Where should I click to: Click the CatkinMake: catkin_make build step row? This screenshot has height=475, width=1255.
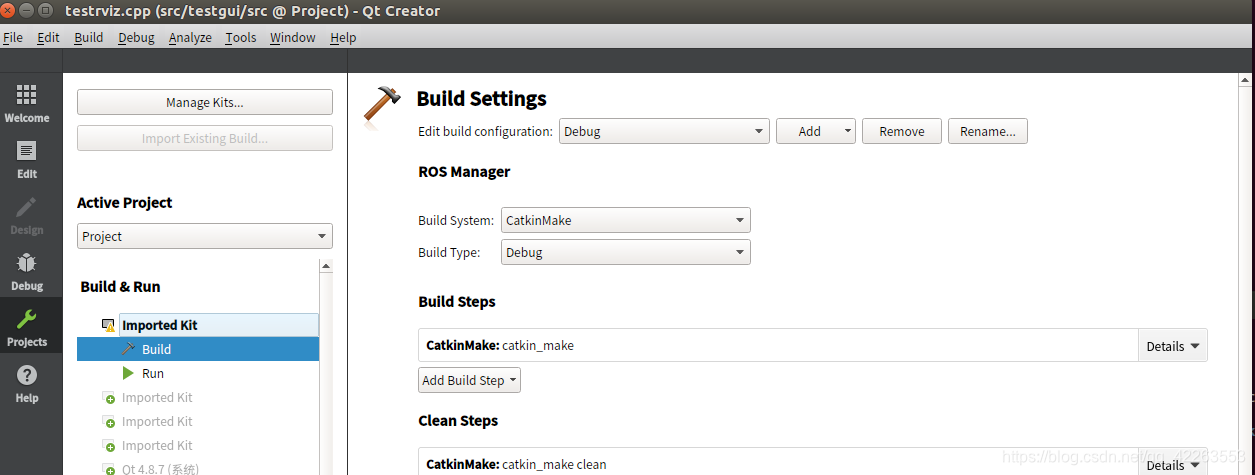778,345
